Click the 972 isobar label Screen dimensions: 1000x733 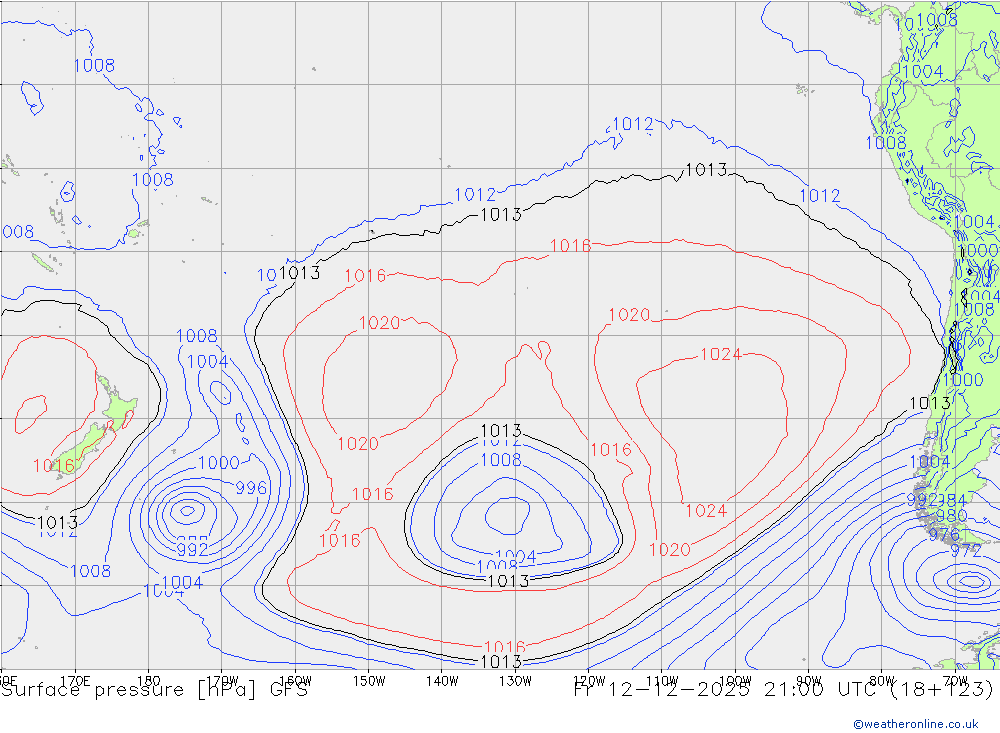tap(966, 550)
